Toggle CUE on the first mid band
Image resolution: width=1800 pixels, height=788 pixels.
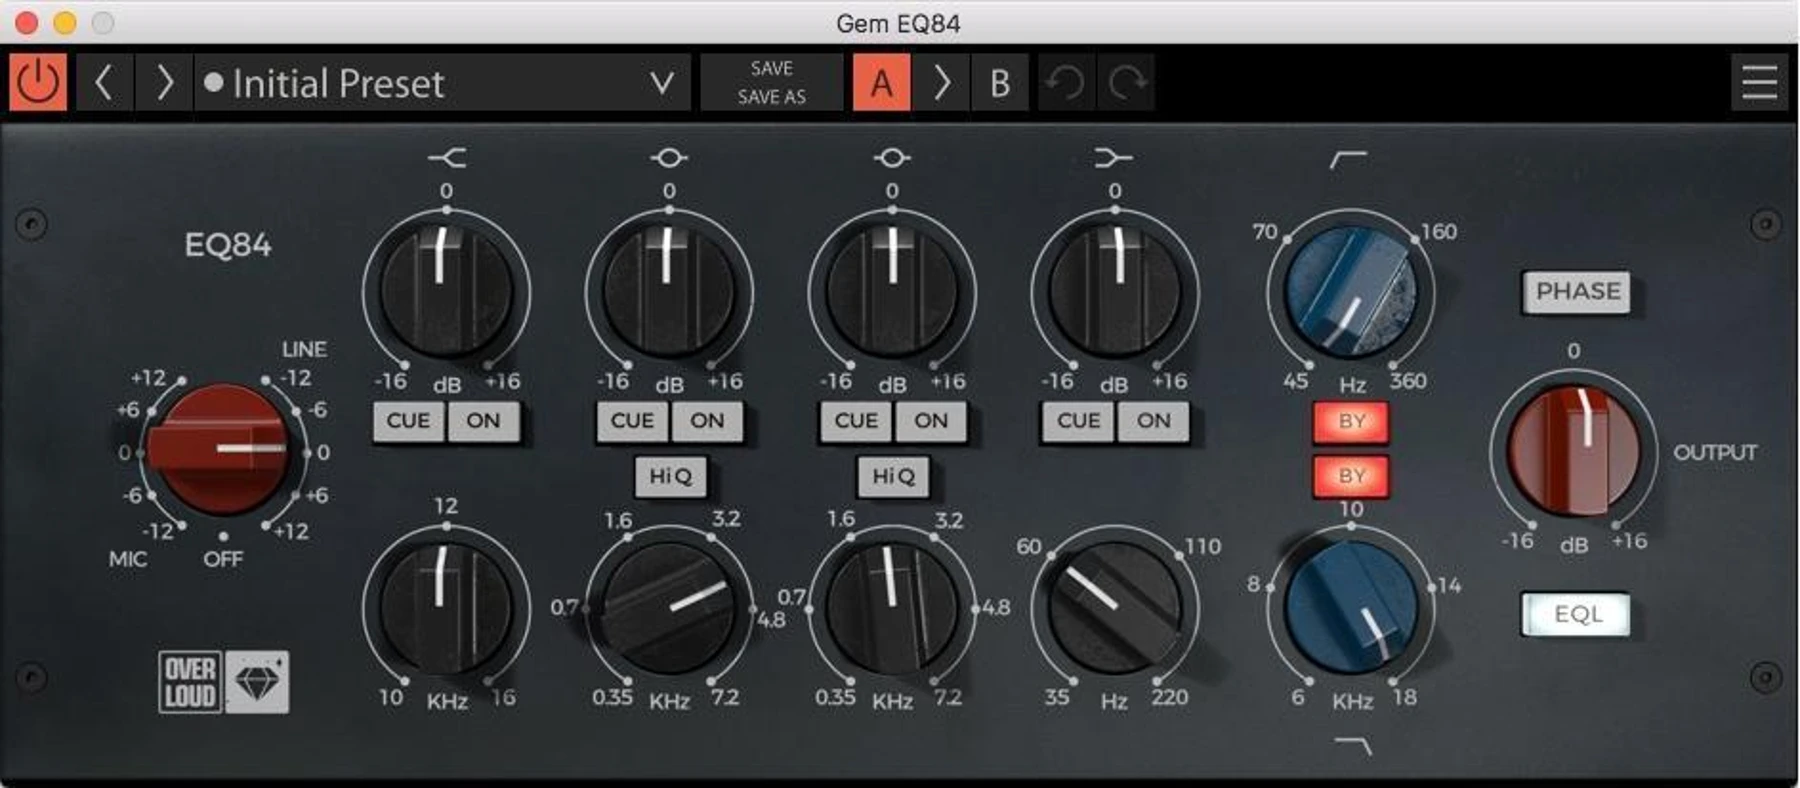pyautogui.click(x=633, y=421)
